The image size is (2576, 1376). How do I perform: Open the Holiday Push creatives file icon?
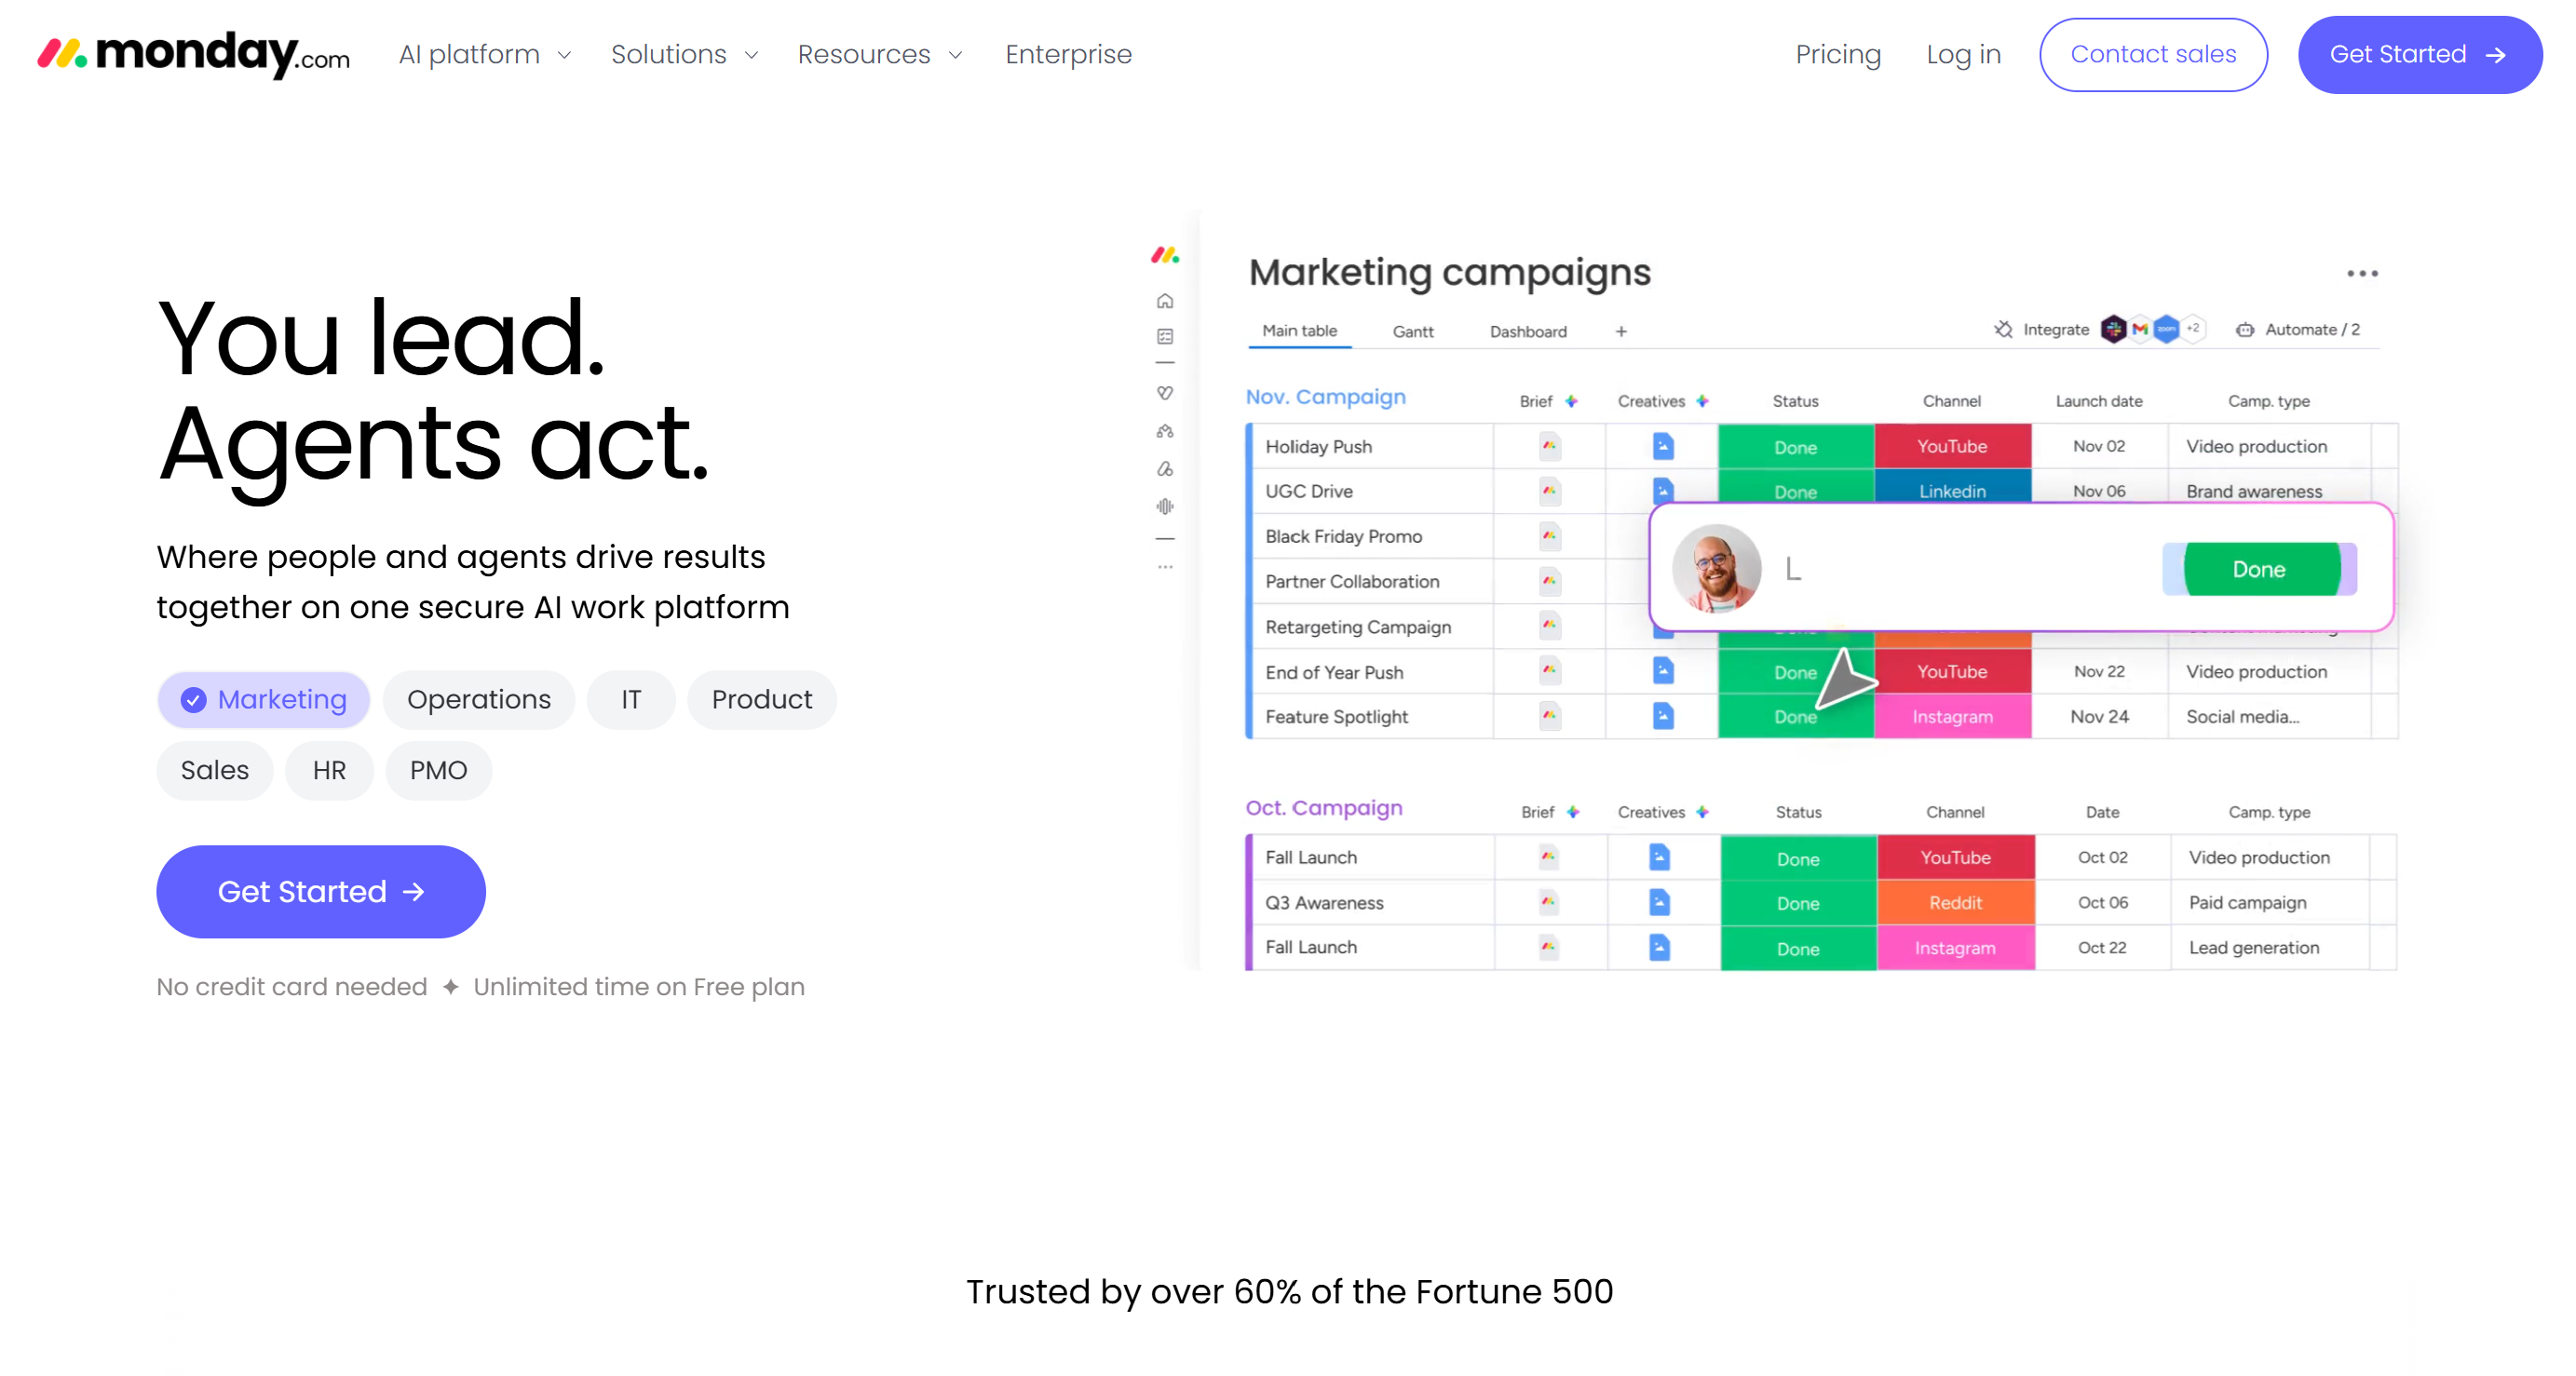tap(1663, 446)
